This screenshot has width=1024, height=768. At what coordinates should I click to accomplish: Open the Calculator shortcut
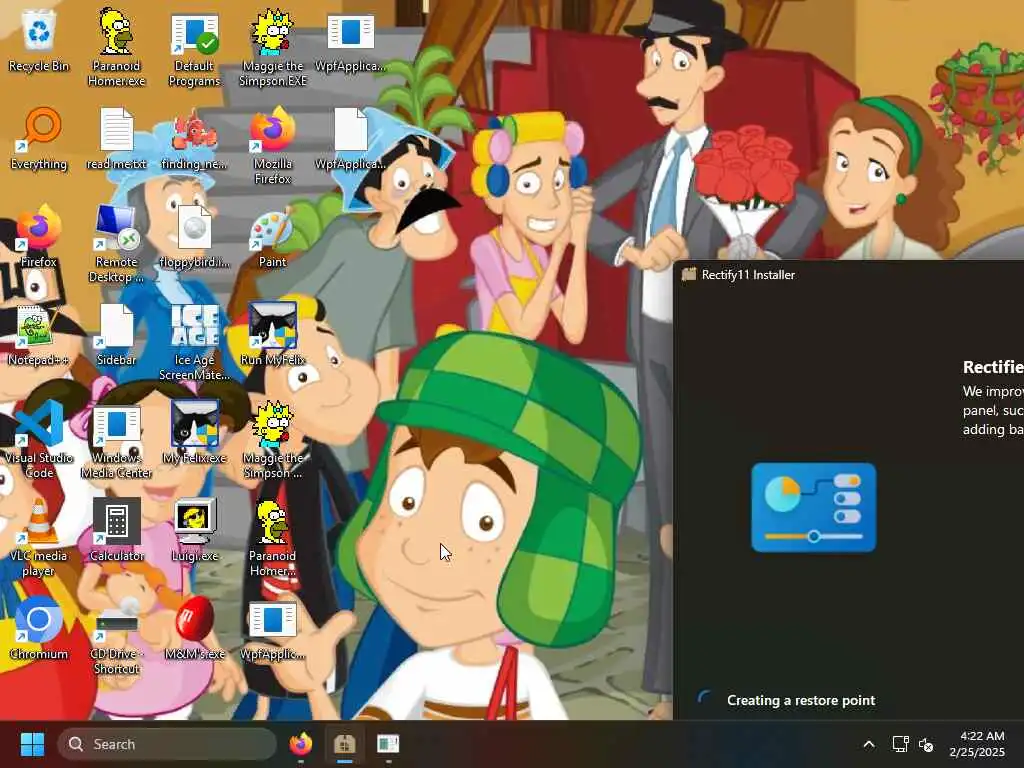[116, 530]
